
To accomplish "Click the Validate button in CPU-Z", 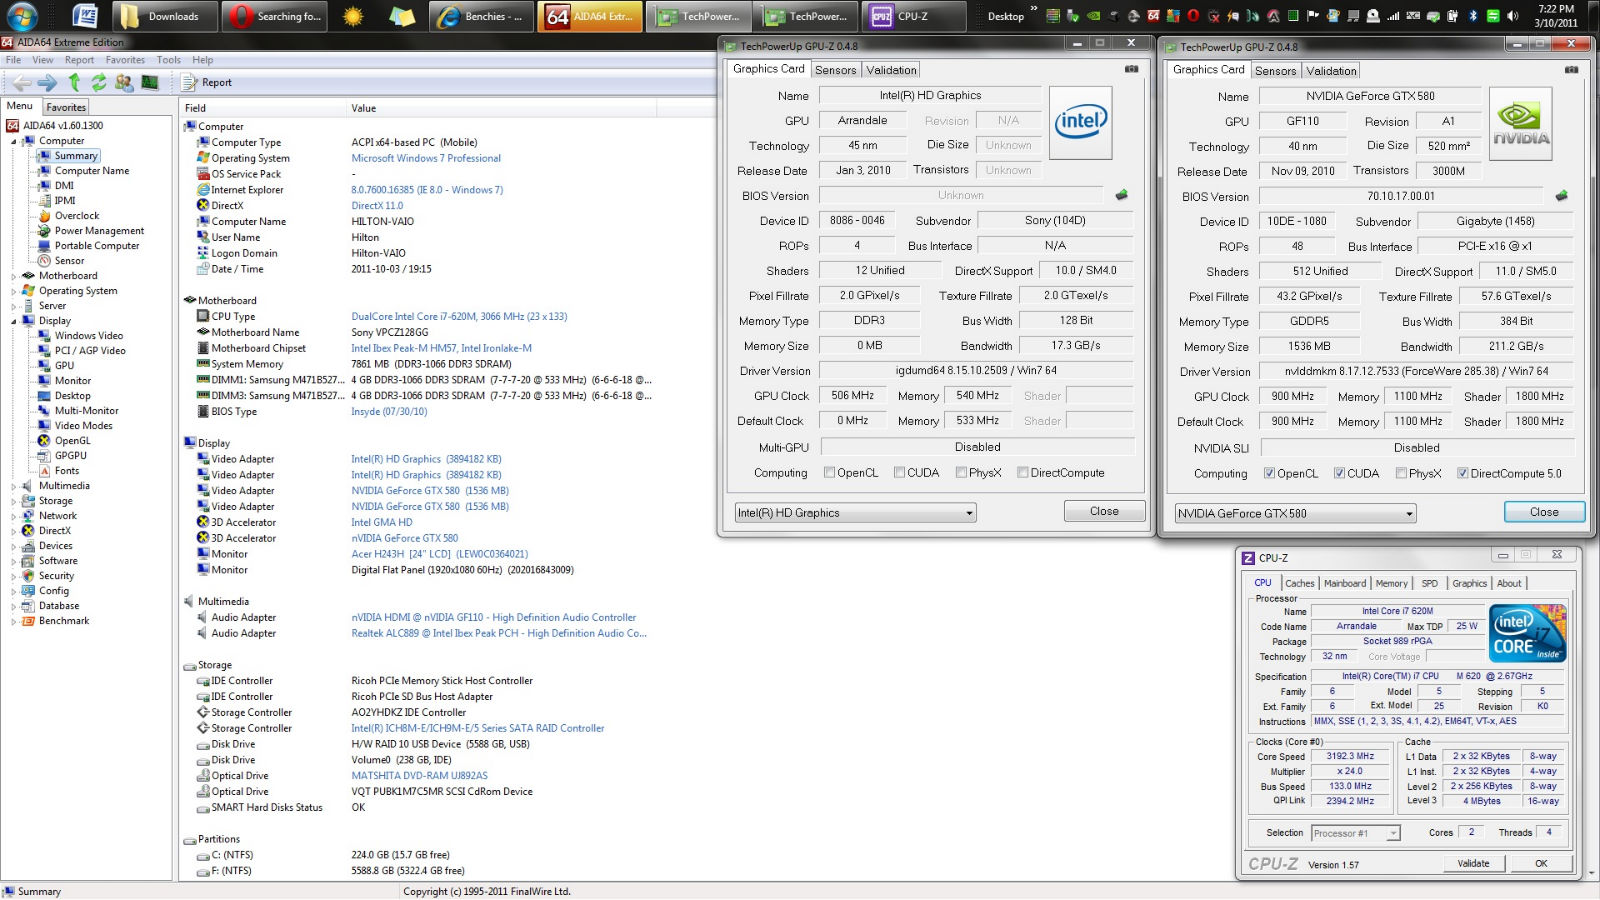I will 1473,863.
